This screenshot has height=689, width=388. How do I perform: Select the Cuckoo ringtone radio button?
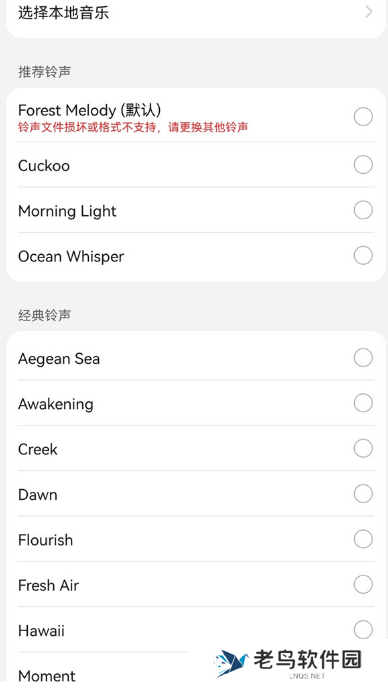click(363, 165)
